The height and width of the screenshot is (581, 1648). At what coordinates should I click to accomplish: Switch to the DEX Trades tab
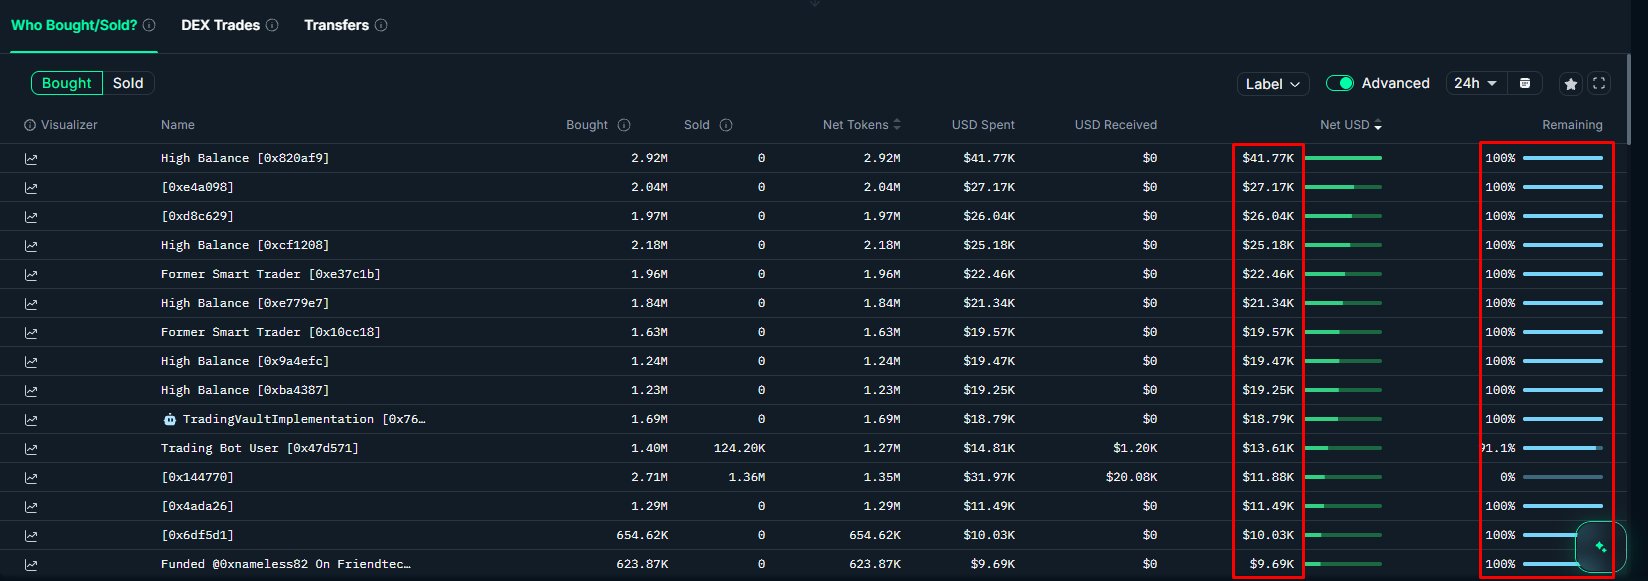coord(220,25)
